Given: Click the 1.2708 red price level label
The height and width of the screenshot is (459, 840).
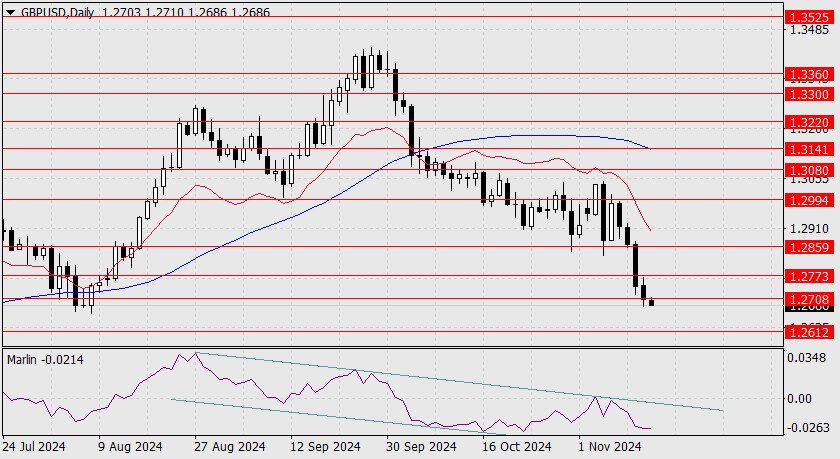Looking at the screenshot, I should click(x=809, y=298).
